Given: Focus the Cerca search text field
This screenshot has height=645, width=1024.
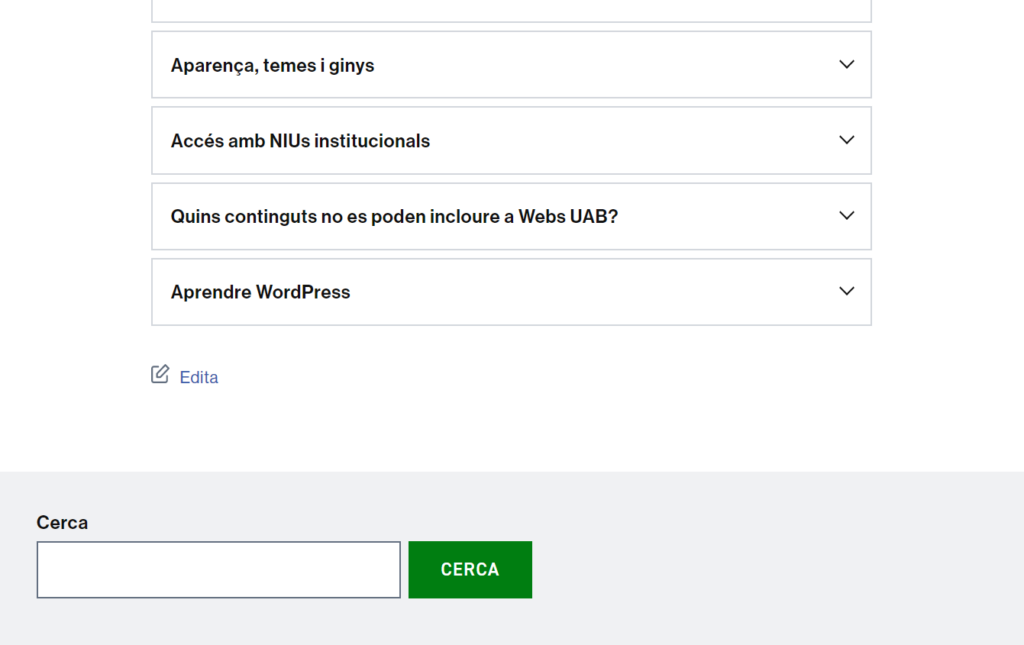Looking at the screenshot, I should click(x=218, y=570).
